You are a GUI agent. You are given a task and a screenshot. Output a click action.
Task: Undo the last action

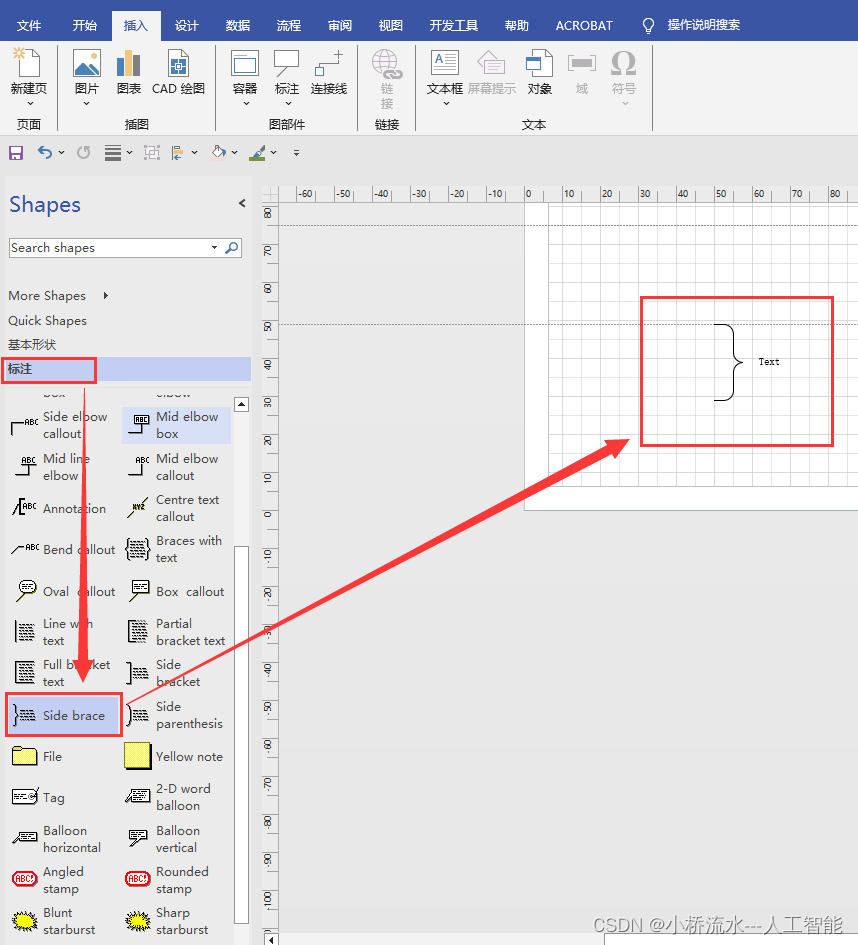(45, 152)
